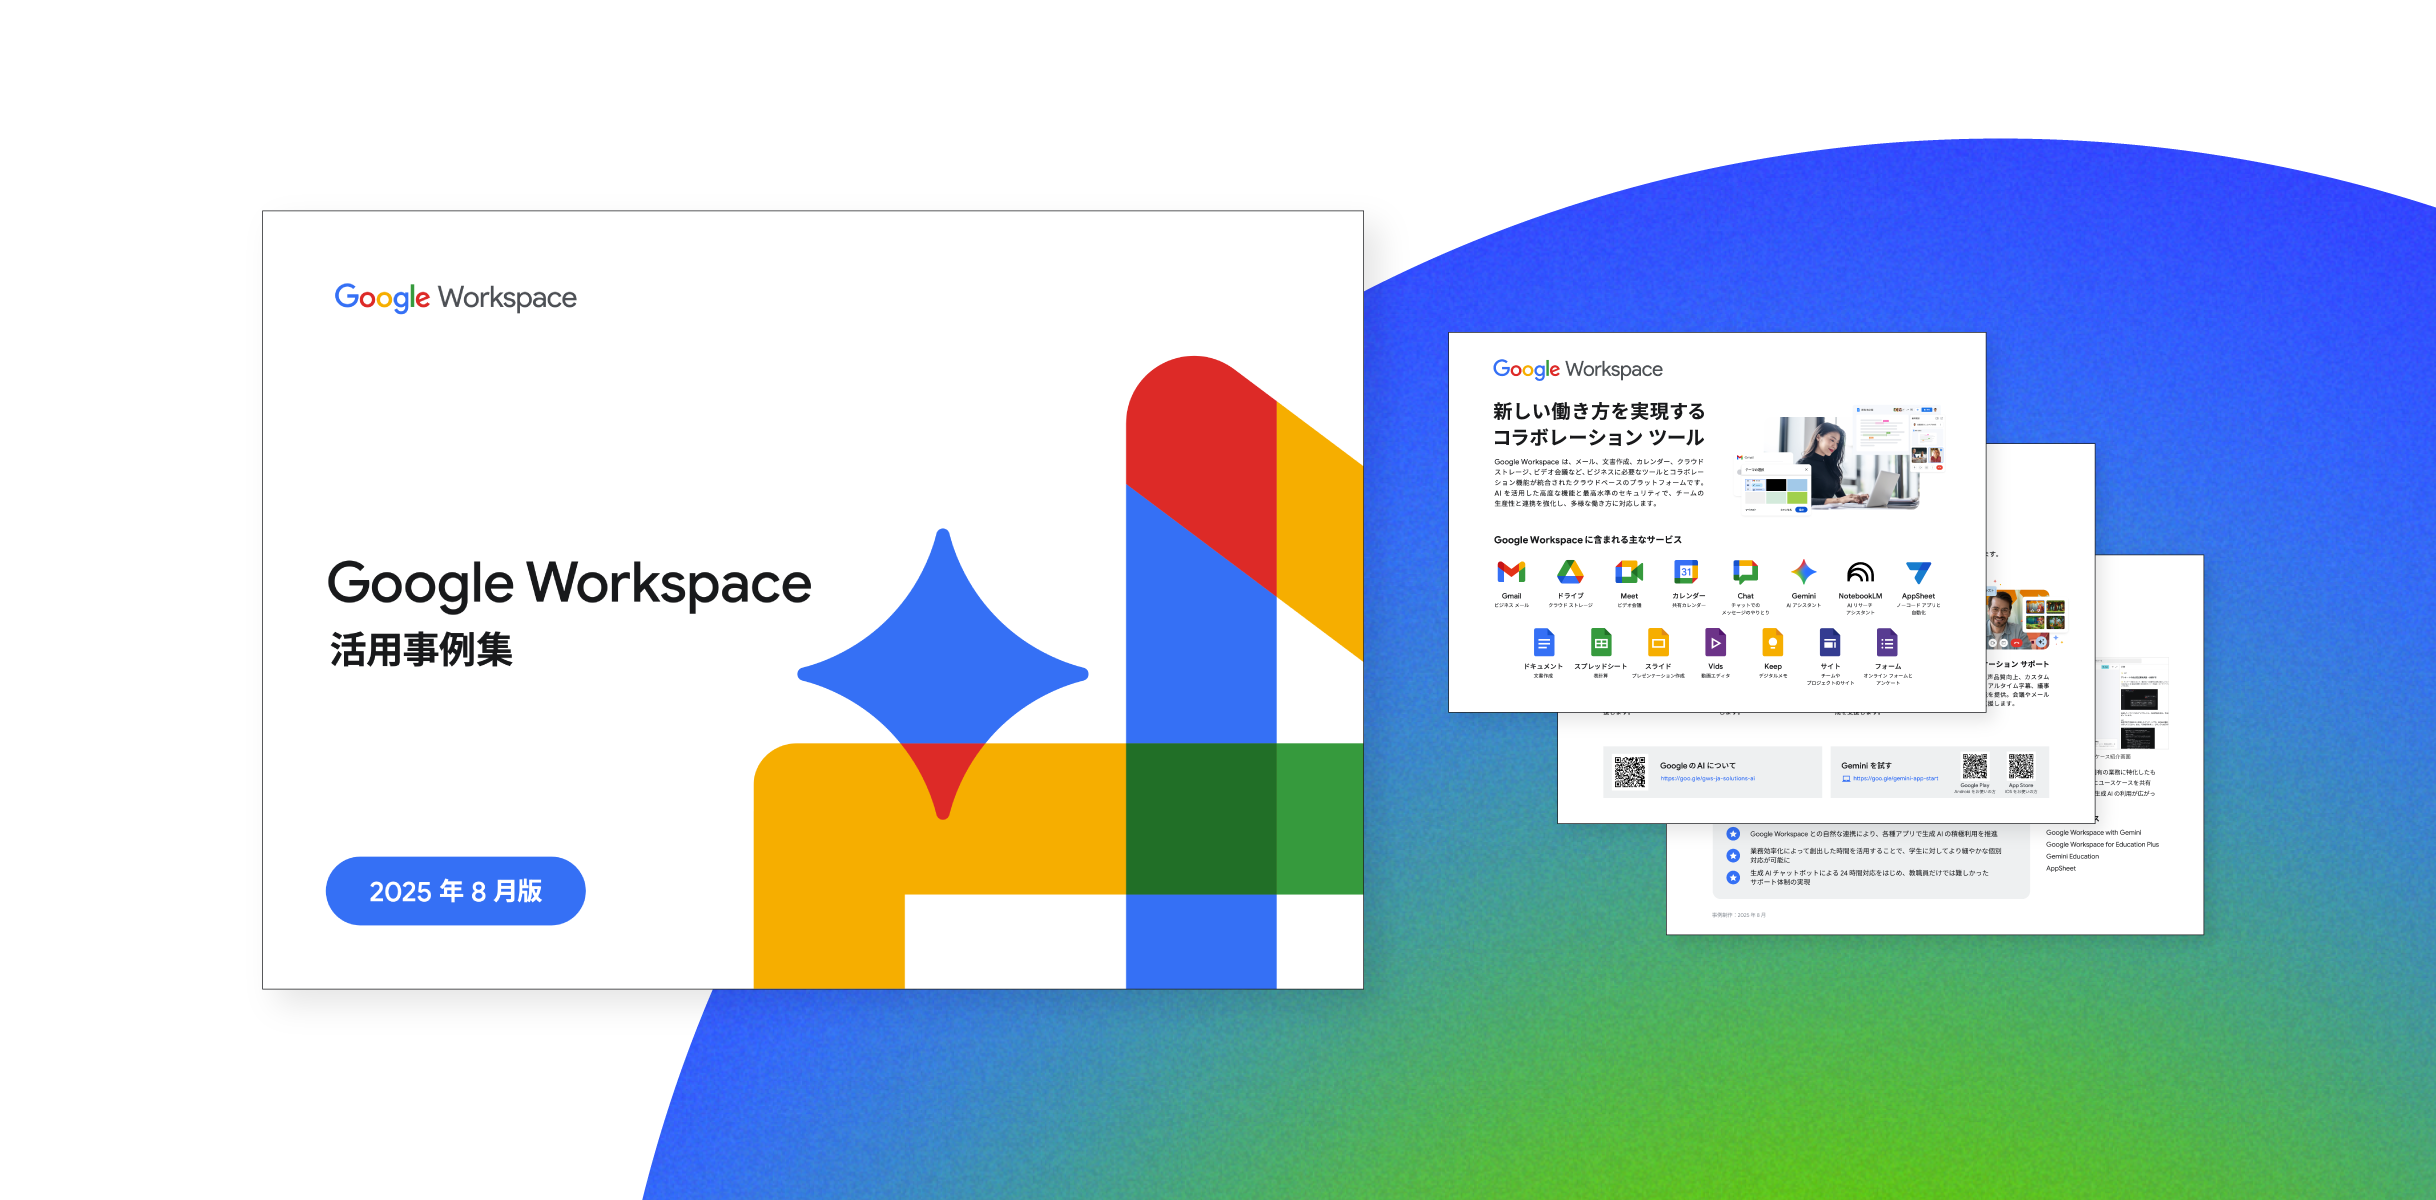Select the Drive triangle icon

tap(1570, 571)
